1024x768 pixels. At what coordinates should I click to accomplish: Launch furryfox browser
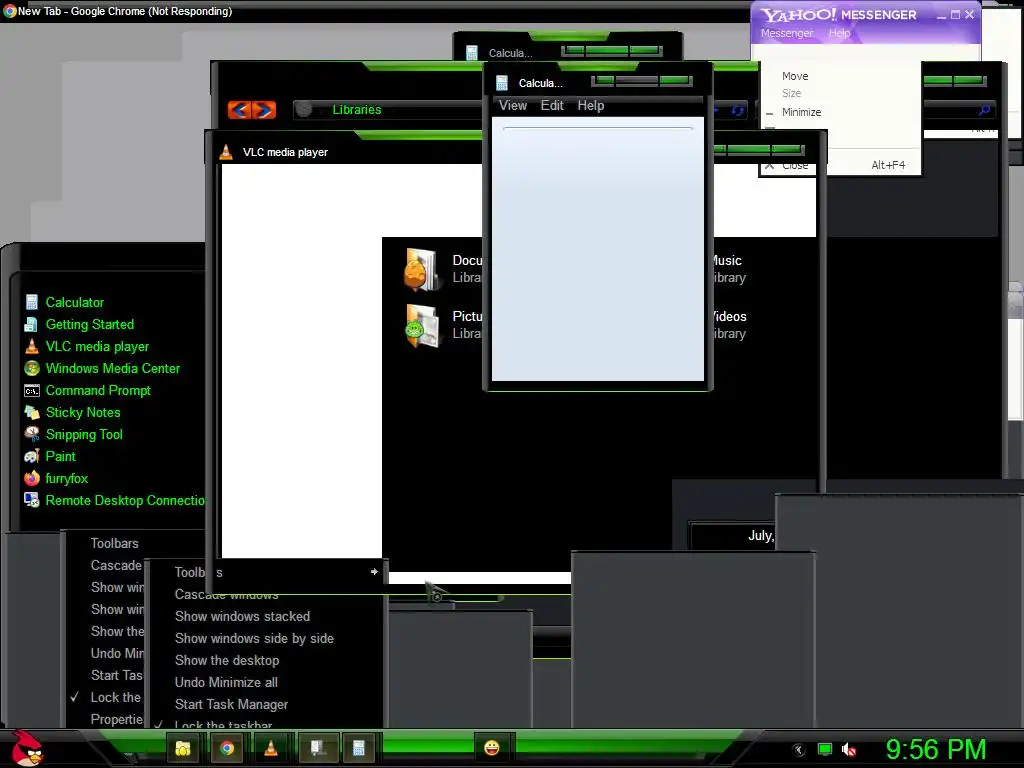point(66,479)
